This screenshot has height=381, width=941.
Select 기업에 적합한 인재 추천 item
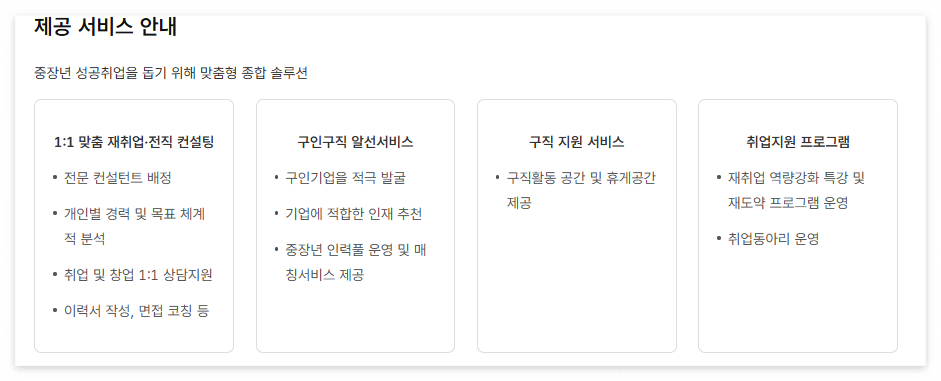click(353, 214)
